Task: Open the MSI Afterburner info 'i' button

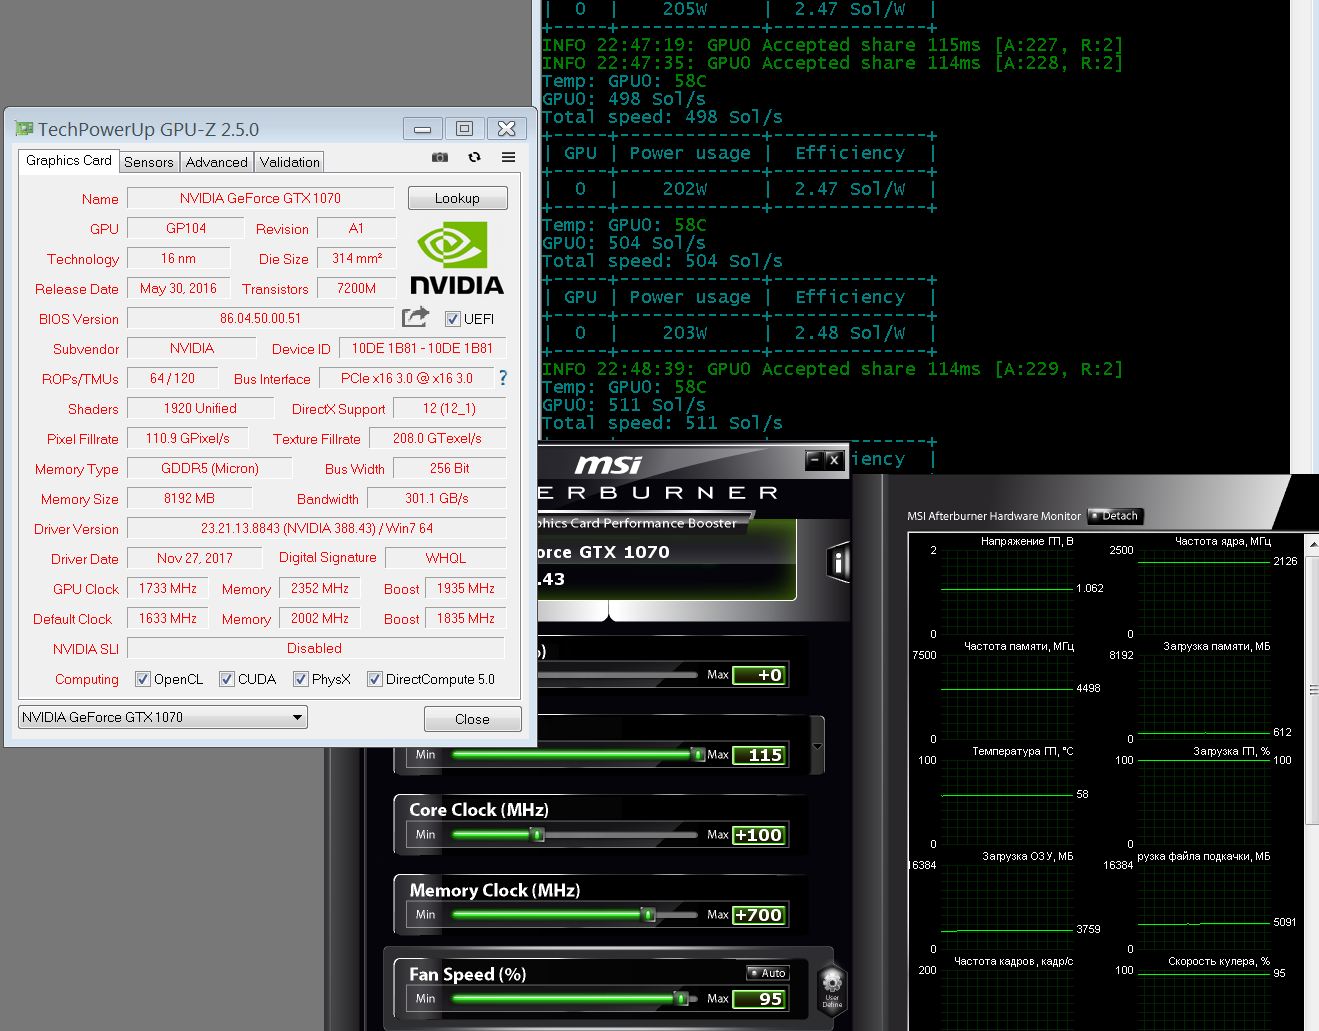Action: (838, 562)
